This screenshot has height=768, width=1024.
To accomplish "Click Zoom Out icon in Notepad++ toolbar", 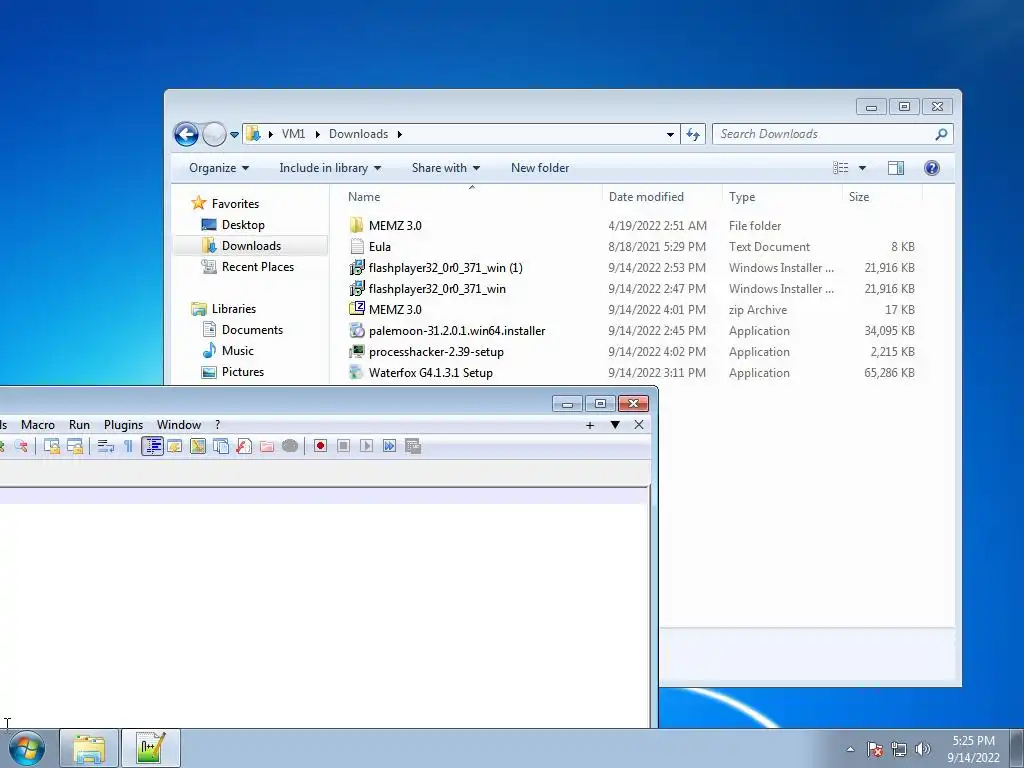I will pyautogui.click(x=22, y=446).
